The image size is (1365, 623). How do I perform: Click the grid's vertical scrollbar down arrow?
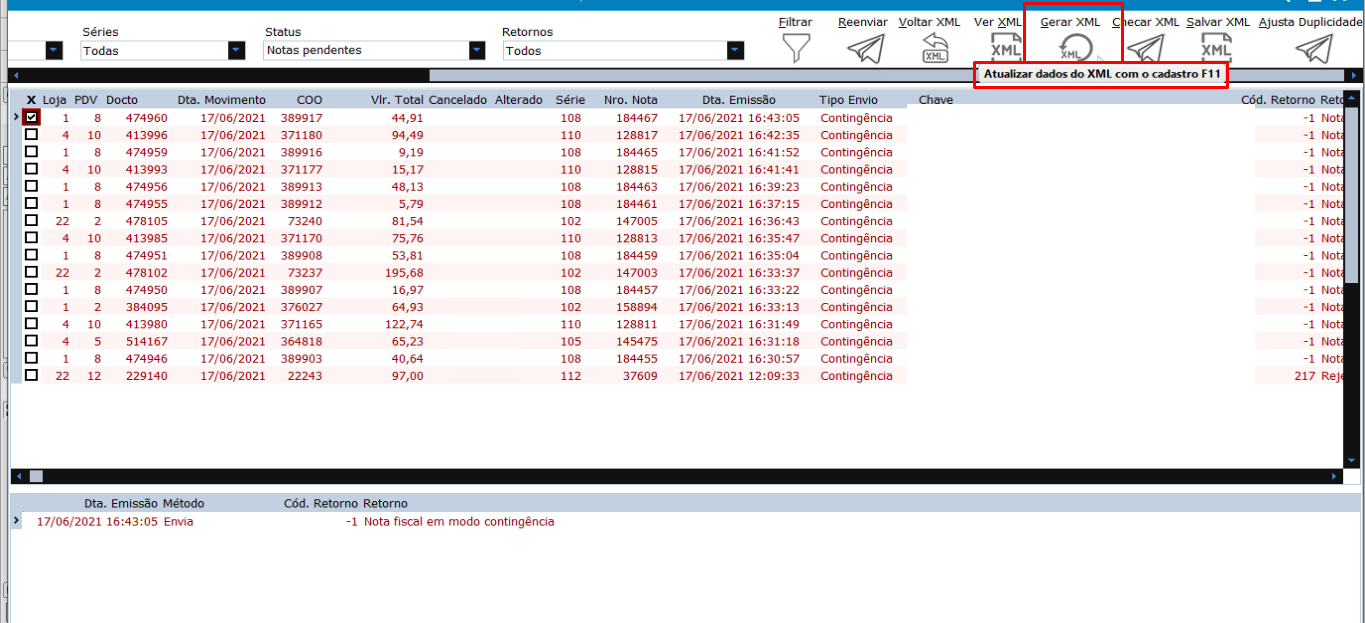(x=1351, y=460)
